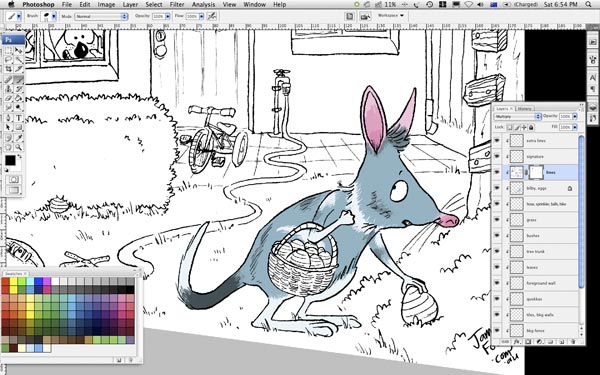Viewport: 600px width, 375px height.
Task: Open the layer blend mode dropdown
Action: [517, 116]
